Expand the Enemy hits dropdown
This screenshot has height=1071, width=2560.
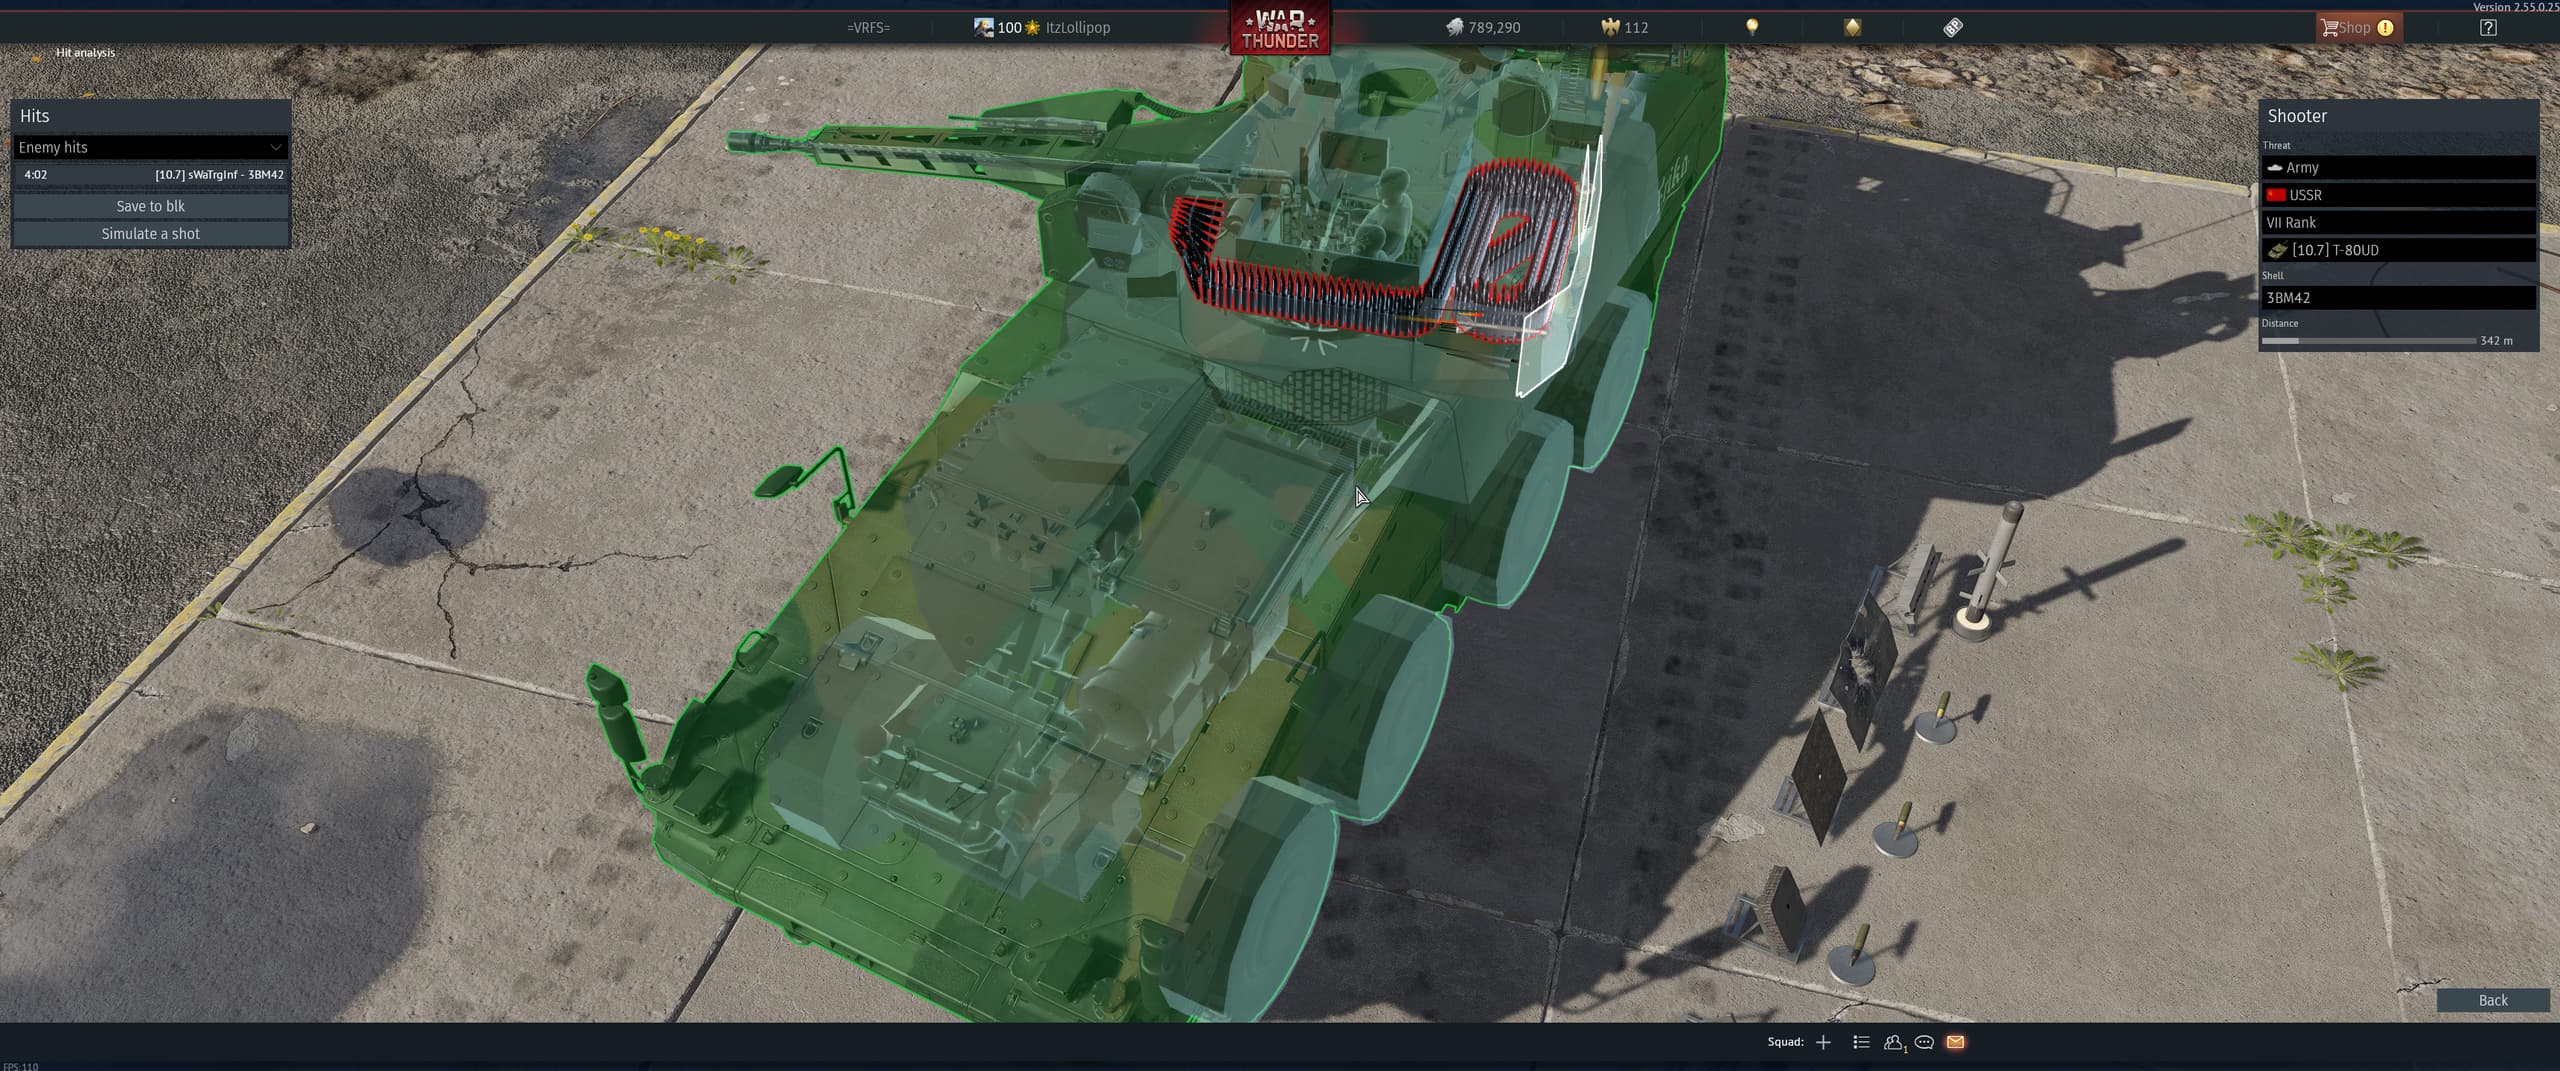[151, 148]
